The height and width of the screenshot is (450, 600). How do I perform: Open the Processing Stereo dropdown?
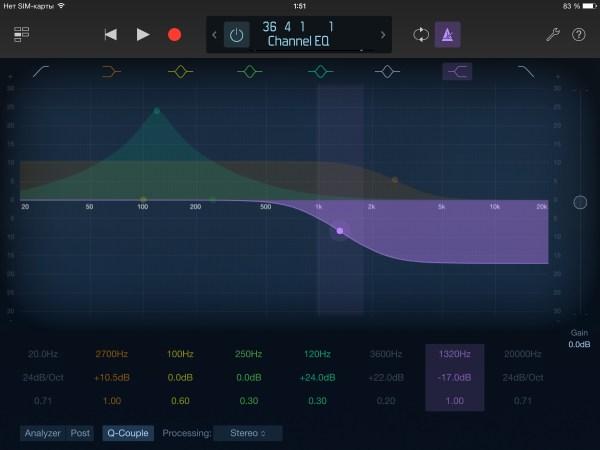[248, 433]
